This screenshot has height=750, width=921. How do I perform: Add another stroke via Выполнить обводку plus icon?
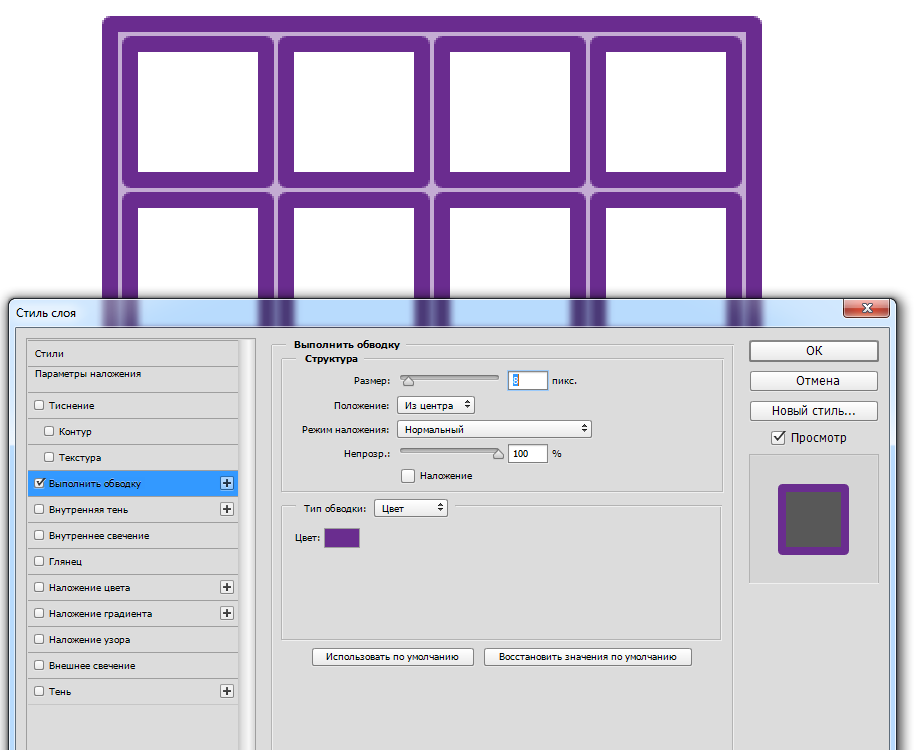(227, 483)
